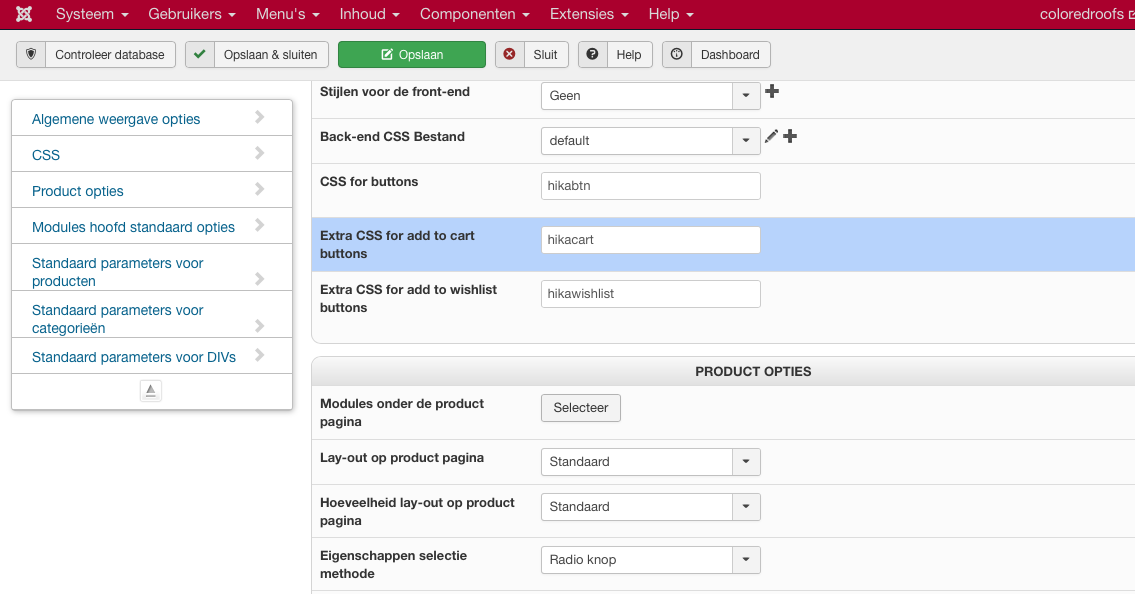The width and height of the screenshot is (1135, 594).
Task: Click the Joomla logo icon
Action: (24, 14)
